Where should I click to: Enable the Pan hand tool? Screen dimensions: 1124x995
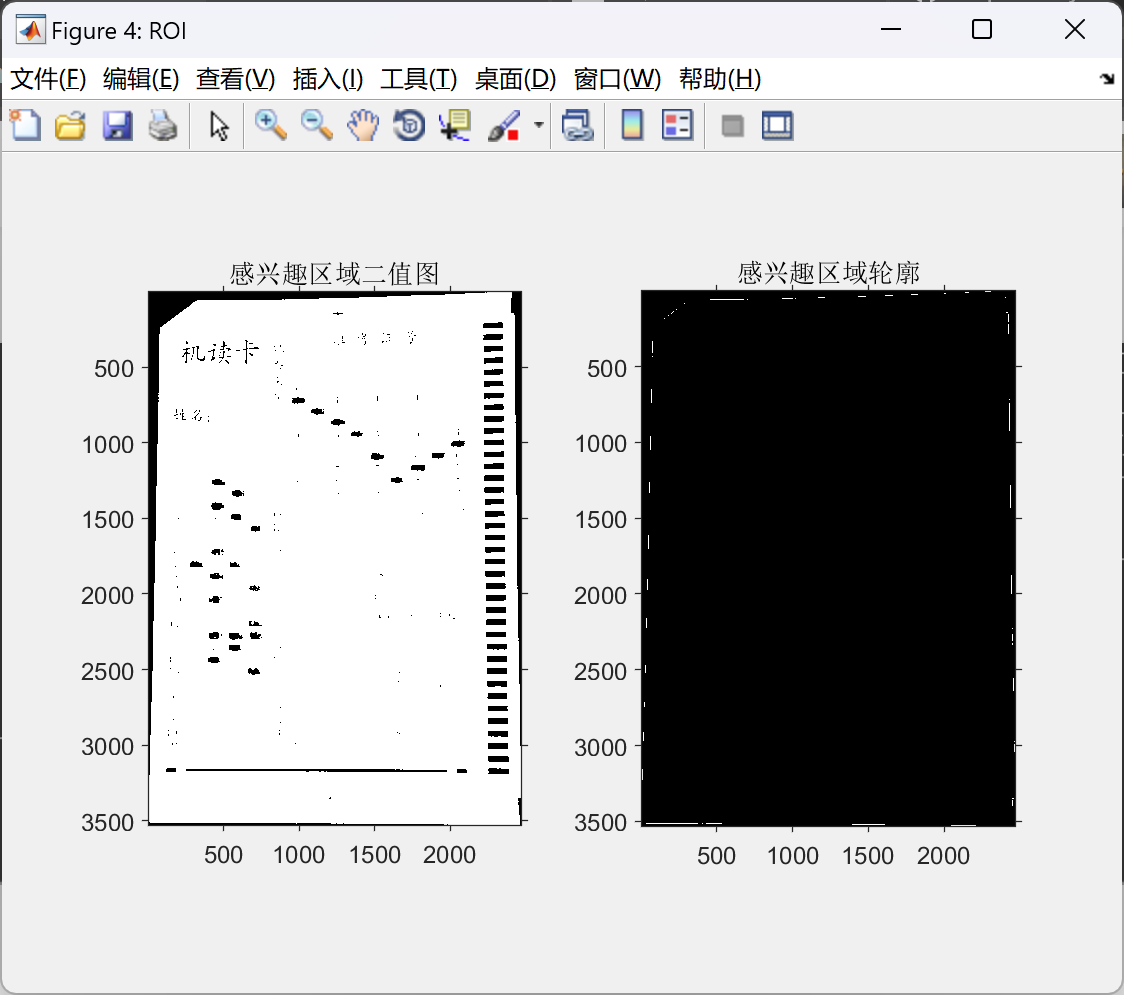(x=363, y=125)
